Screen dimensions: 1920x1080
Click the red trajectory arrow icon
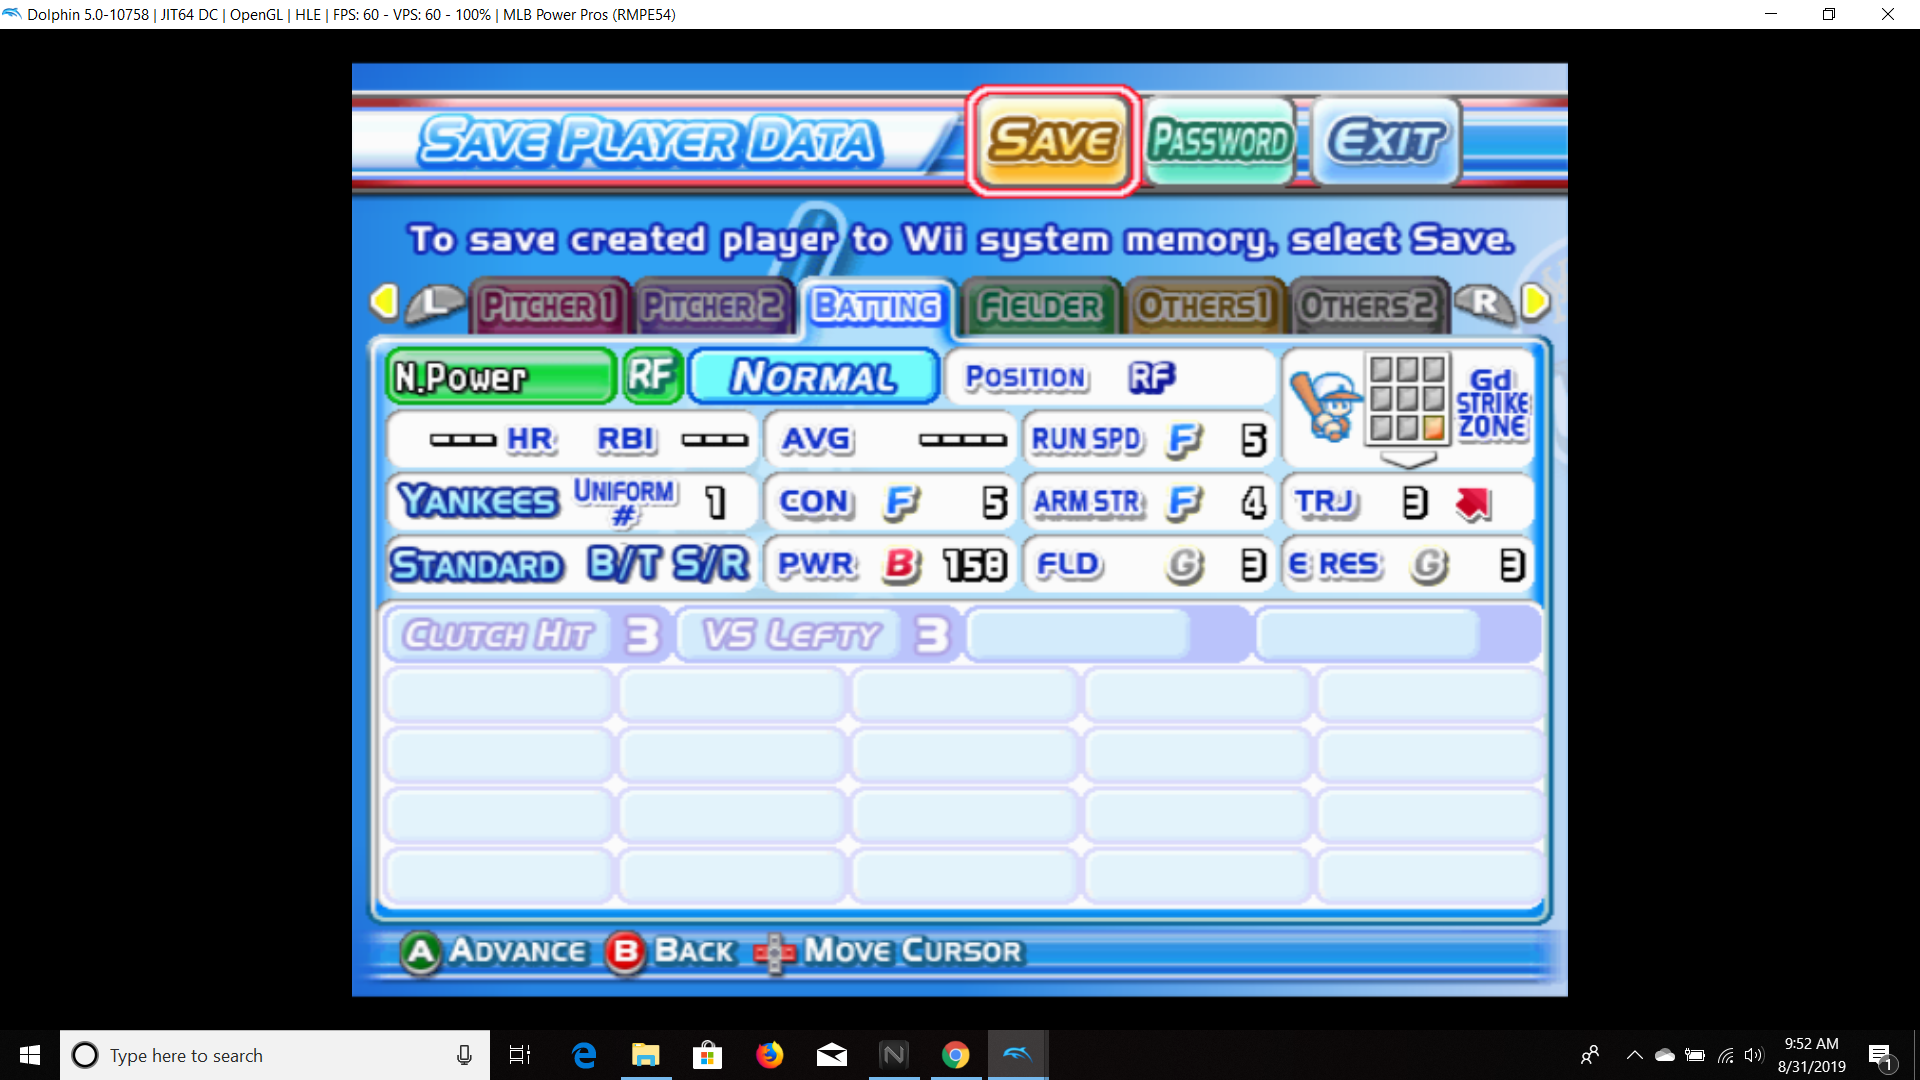[1473, 503]
